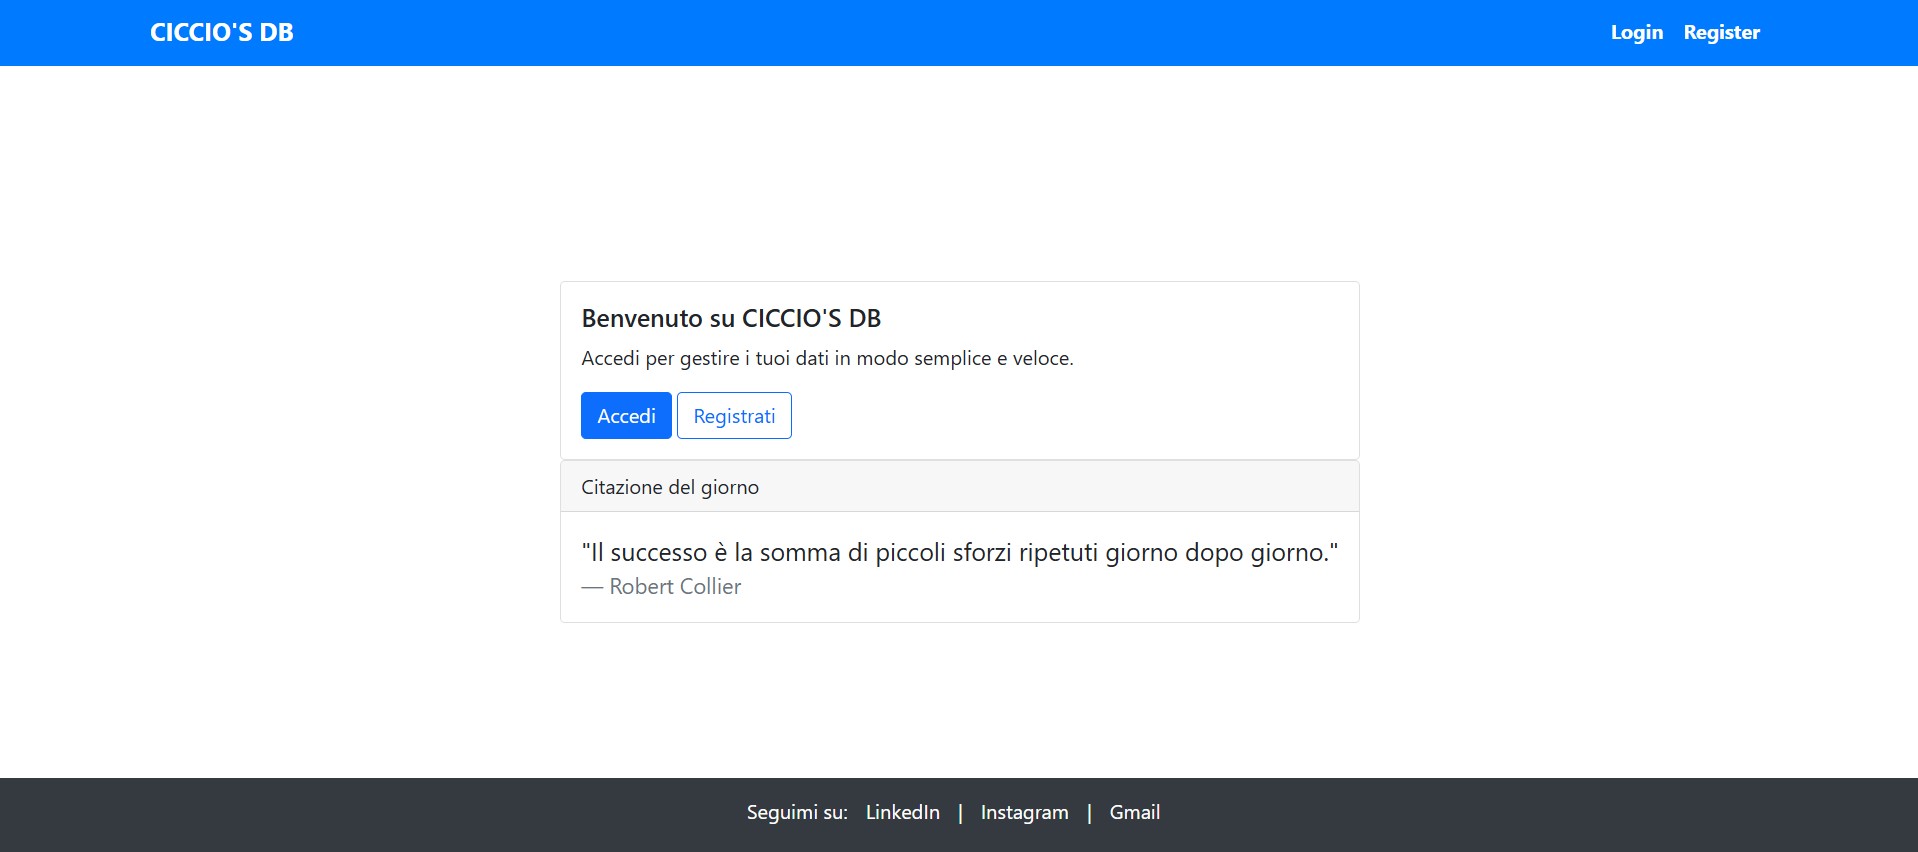Open the Login page from navbar
The image size is (1918, 852).
[x=1636, y=32]
